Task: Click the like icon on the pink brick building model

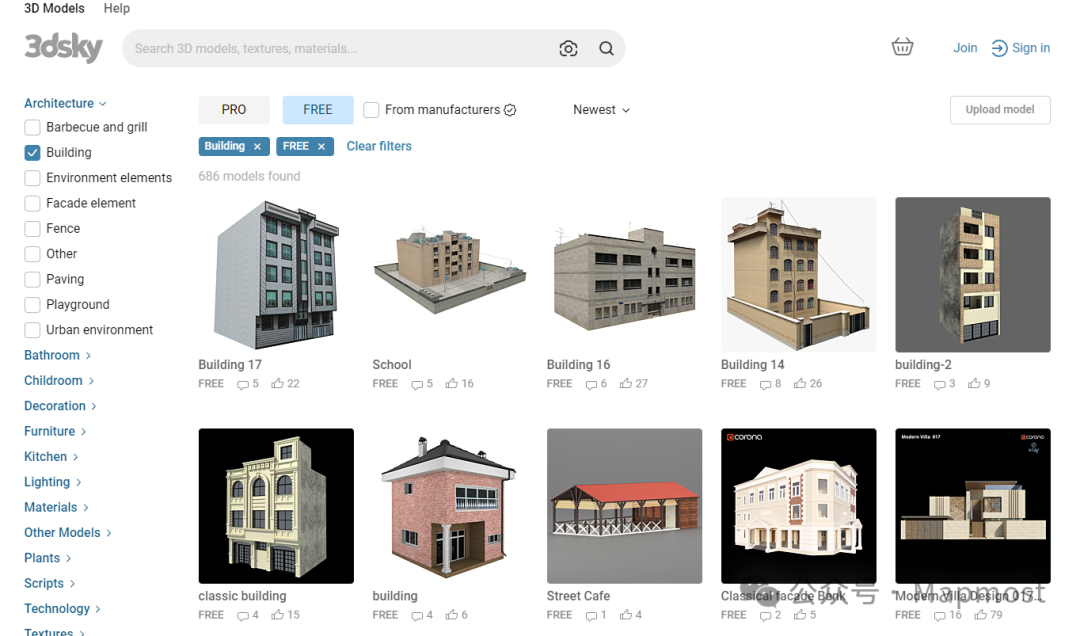Action: pyautogui.click(x=451, y=615)
